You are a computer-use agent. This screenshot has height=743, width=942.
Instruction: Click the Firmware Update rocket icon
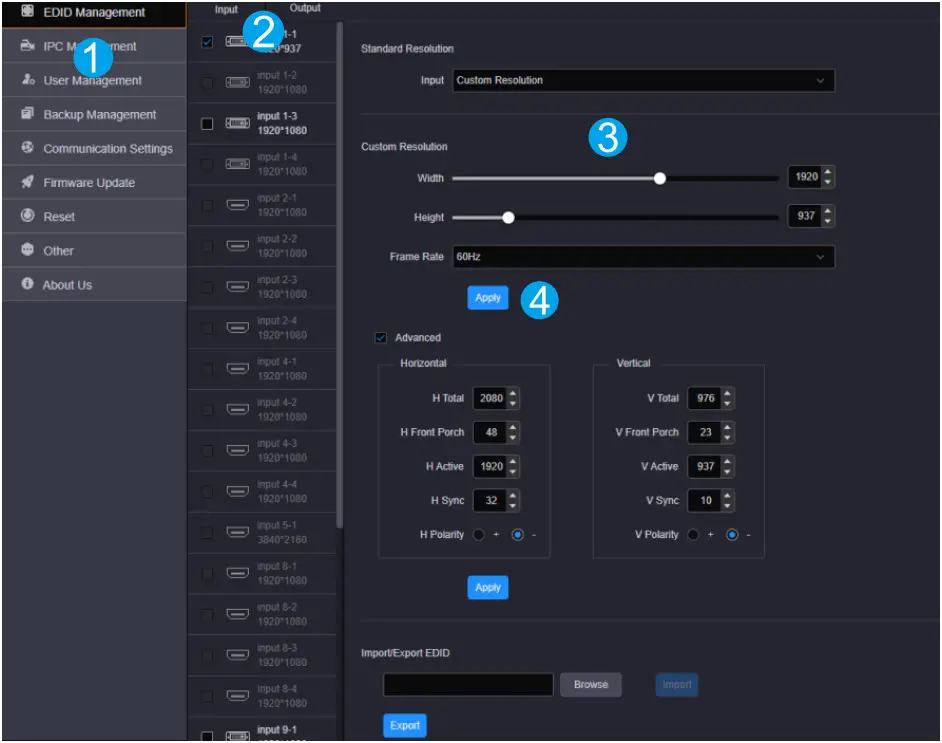pyautogui.click(x=28, y=181)
